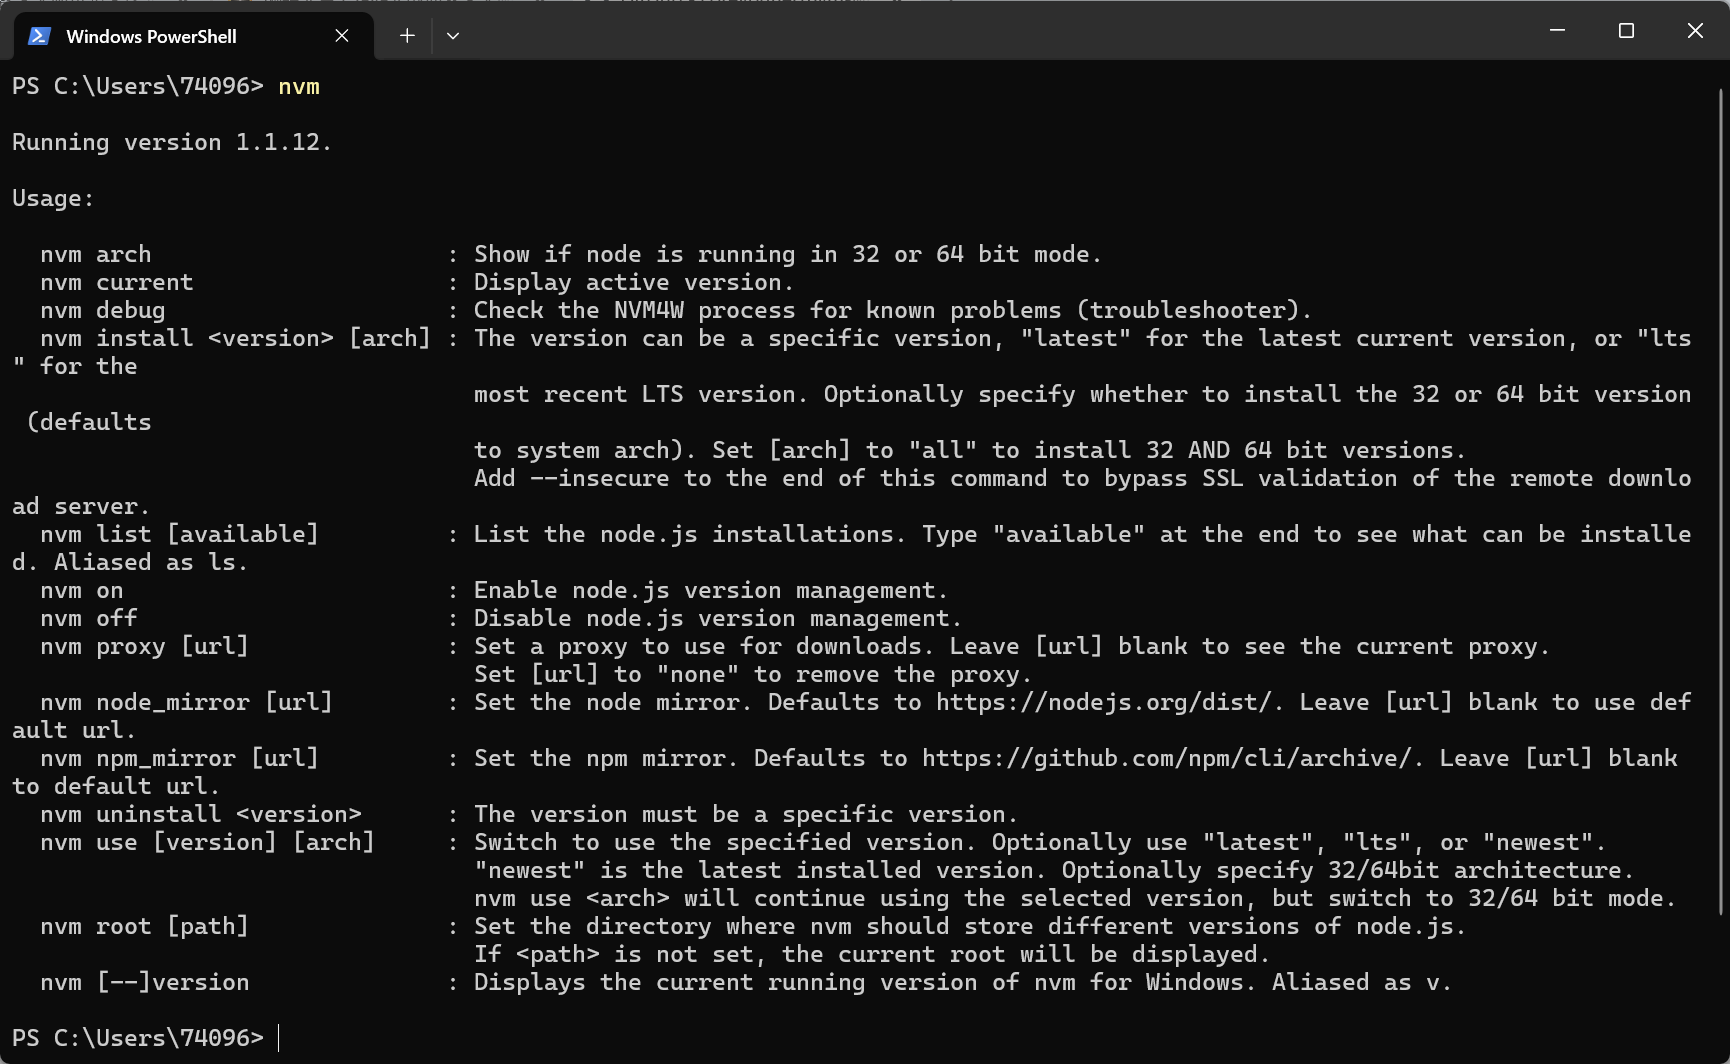
Task: Maximize the terminal window
Action: [x=1626, y=31]
